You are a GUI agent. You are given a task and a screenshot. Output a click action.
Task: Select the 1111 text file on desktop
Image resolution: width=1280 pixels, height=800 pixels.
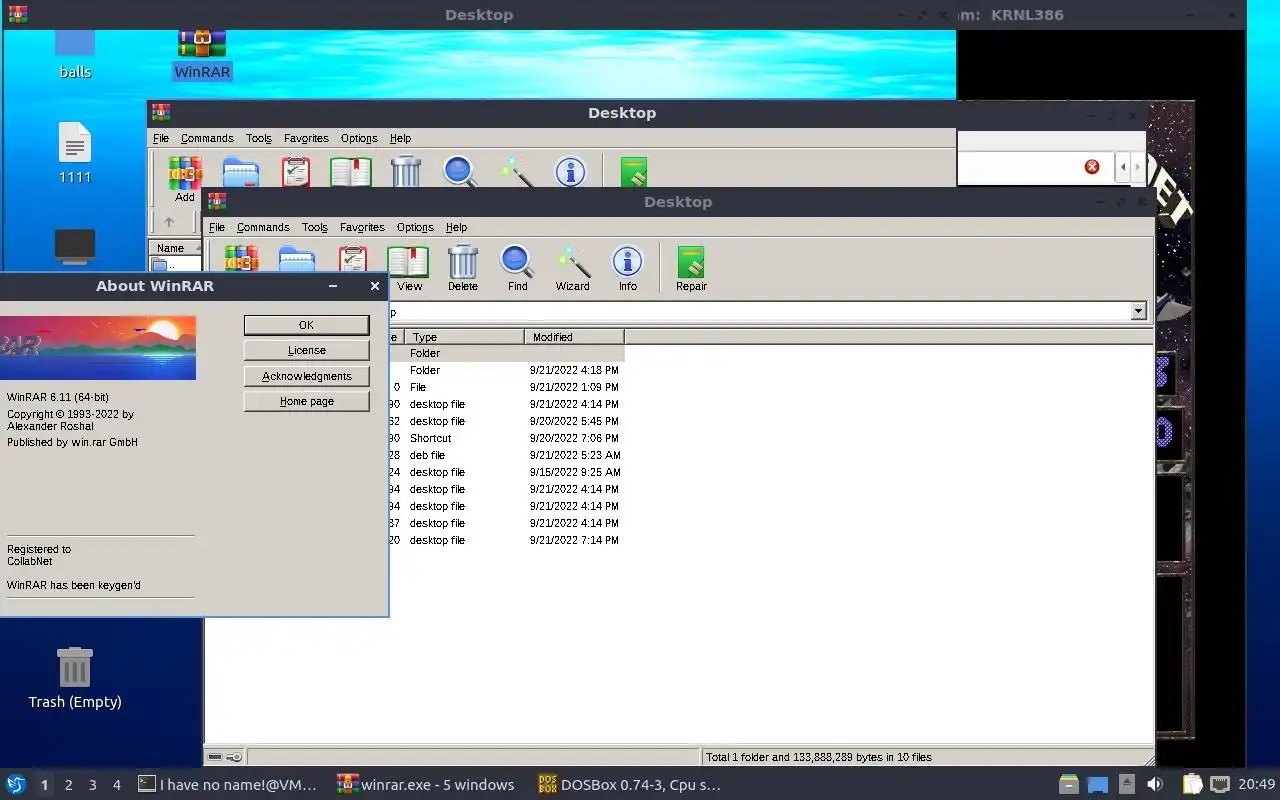[x=75, y=153]
